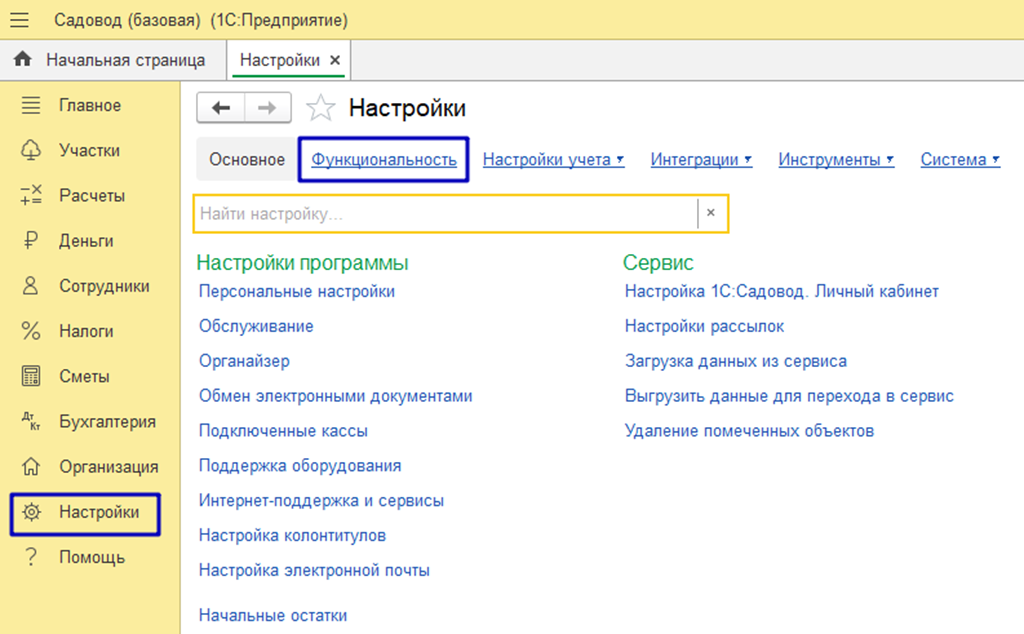This screenshot has height=634, width=1024.
Task: Click the Главное section icon
Action: (x=31, y=105)
